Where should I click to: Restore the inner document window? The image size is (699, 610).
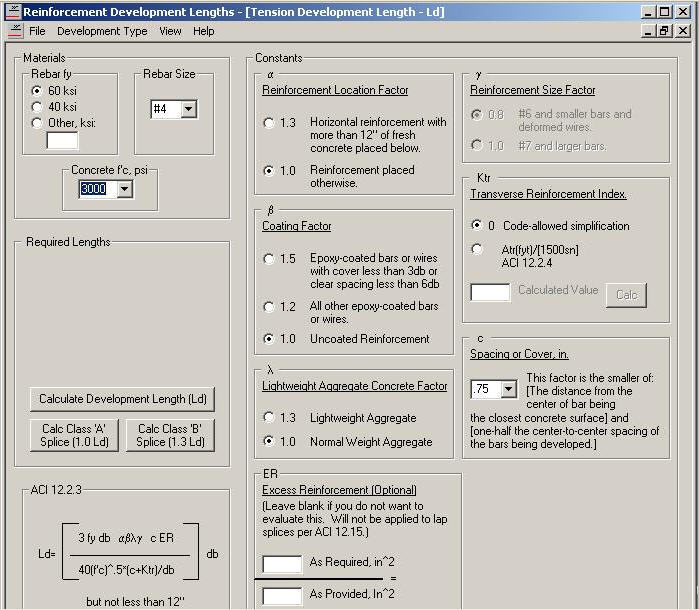(x=664, y=31)
